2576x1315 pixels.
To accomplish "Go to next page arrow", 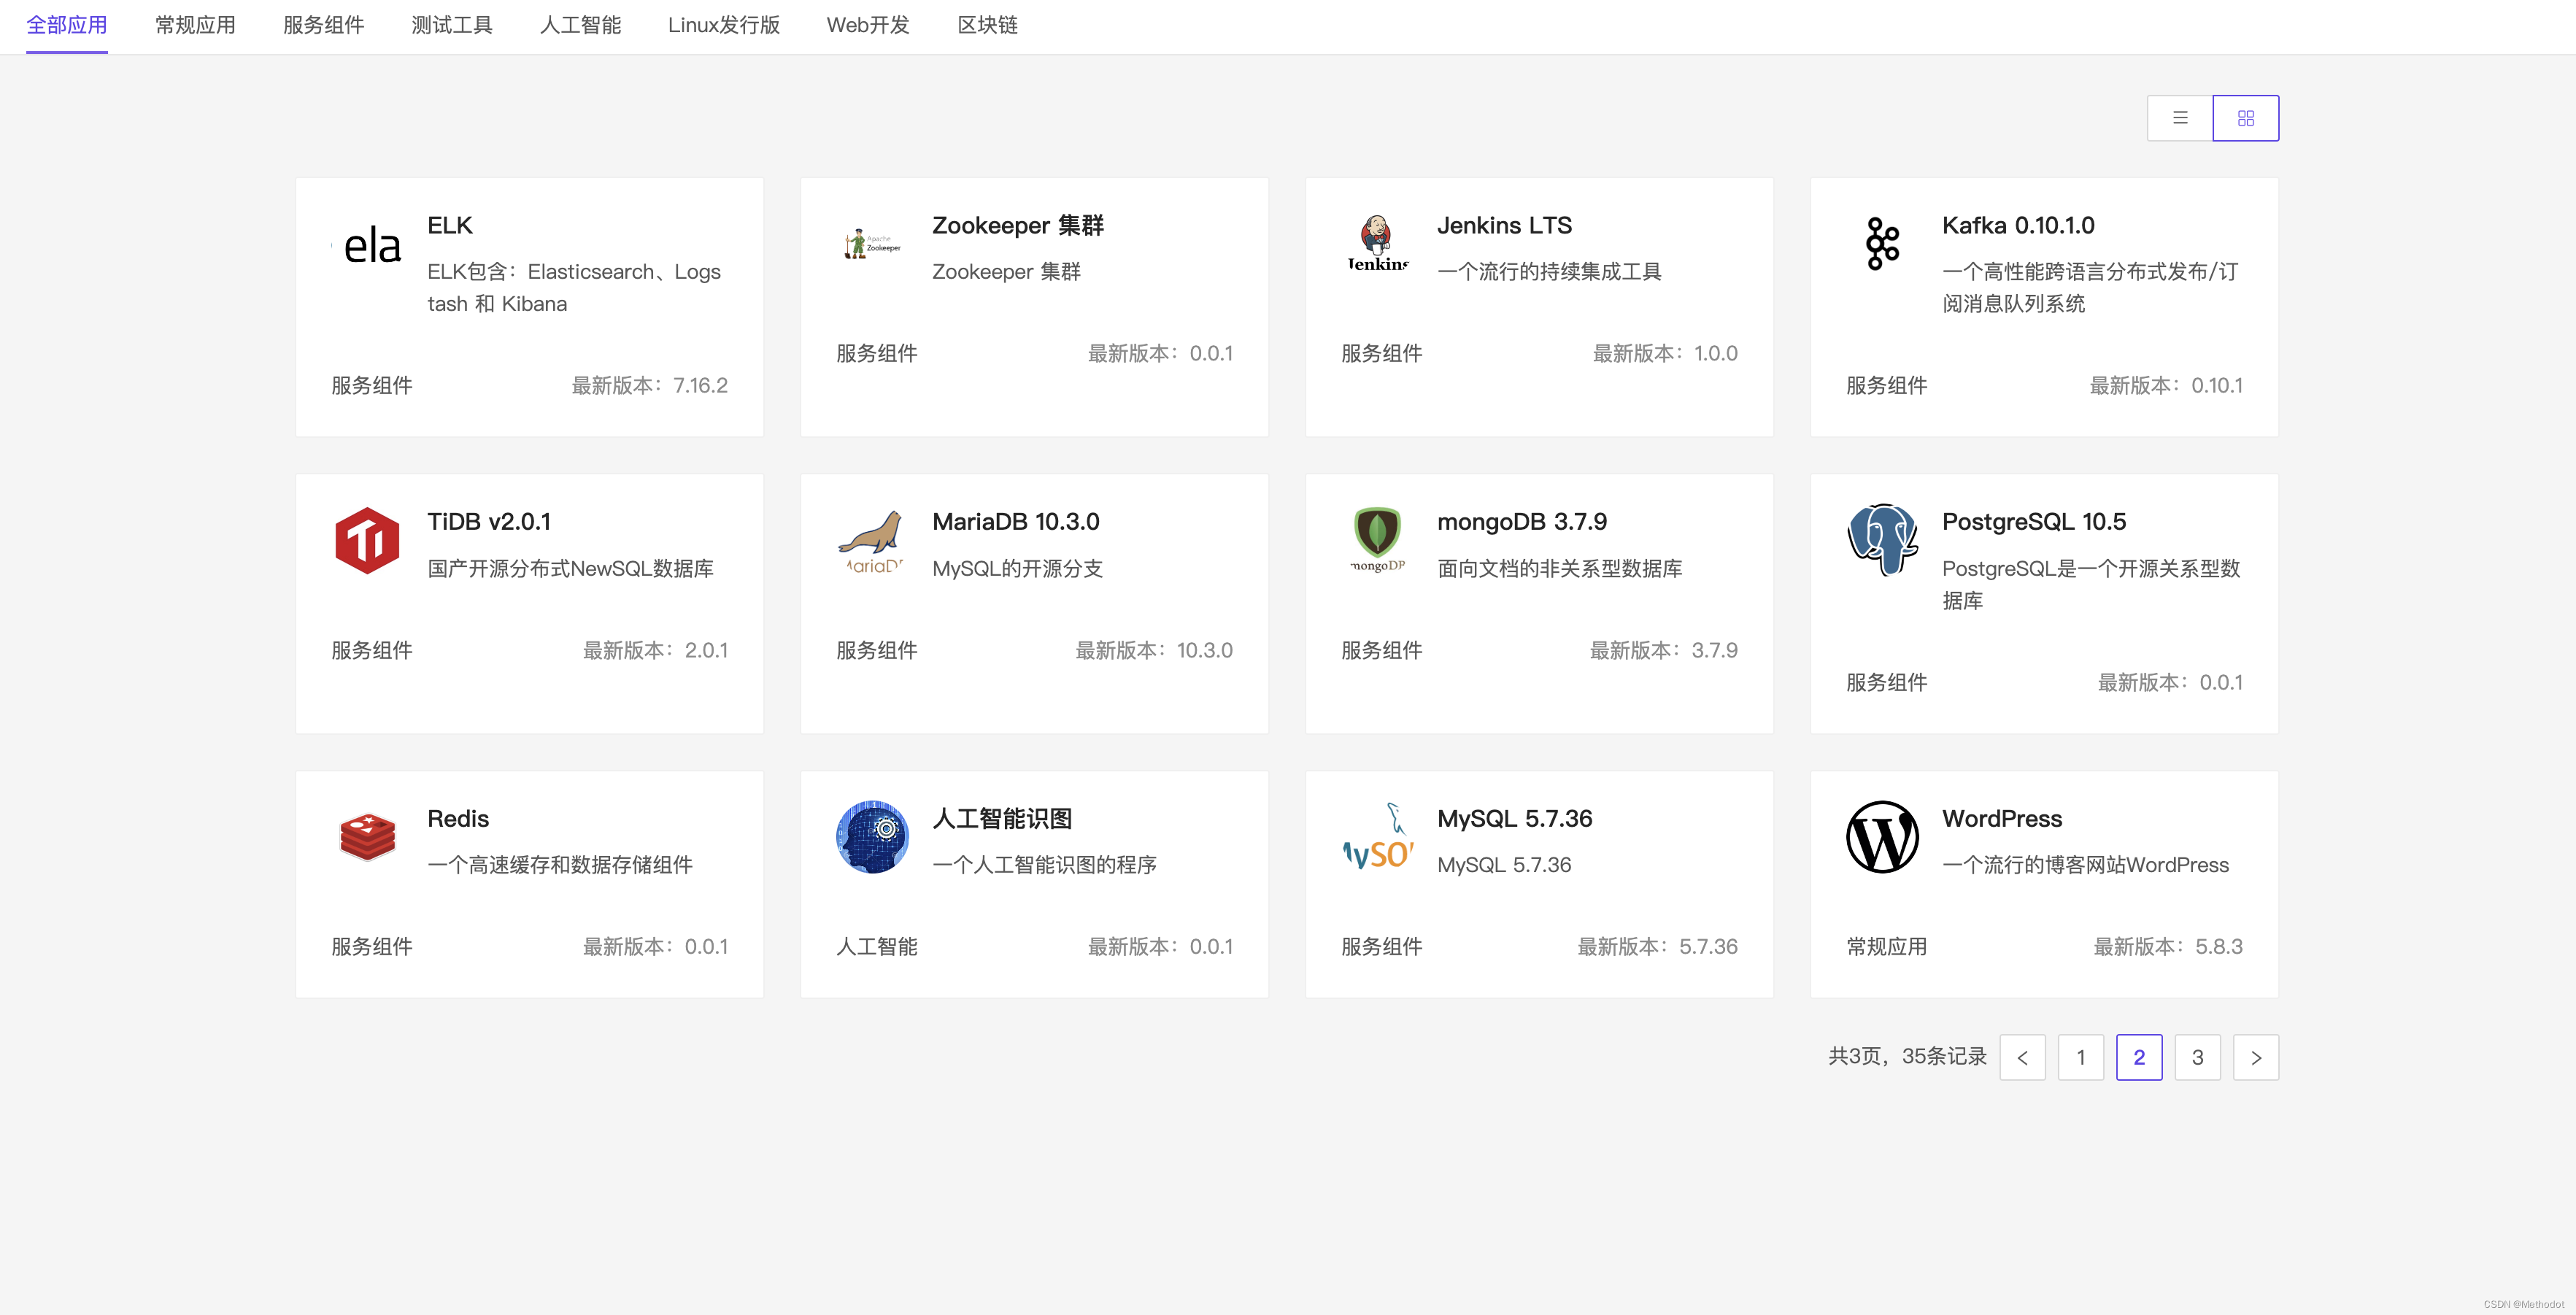I will click(2256, 1057).
